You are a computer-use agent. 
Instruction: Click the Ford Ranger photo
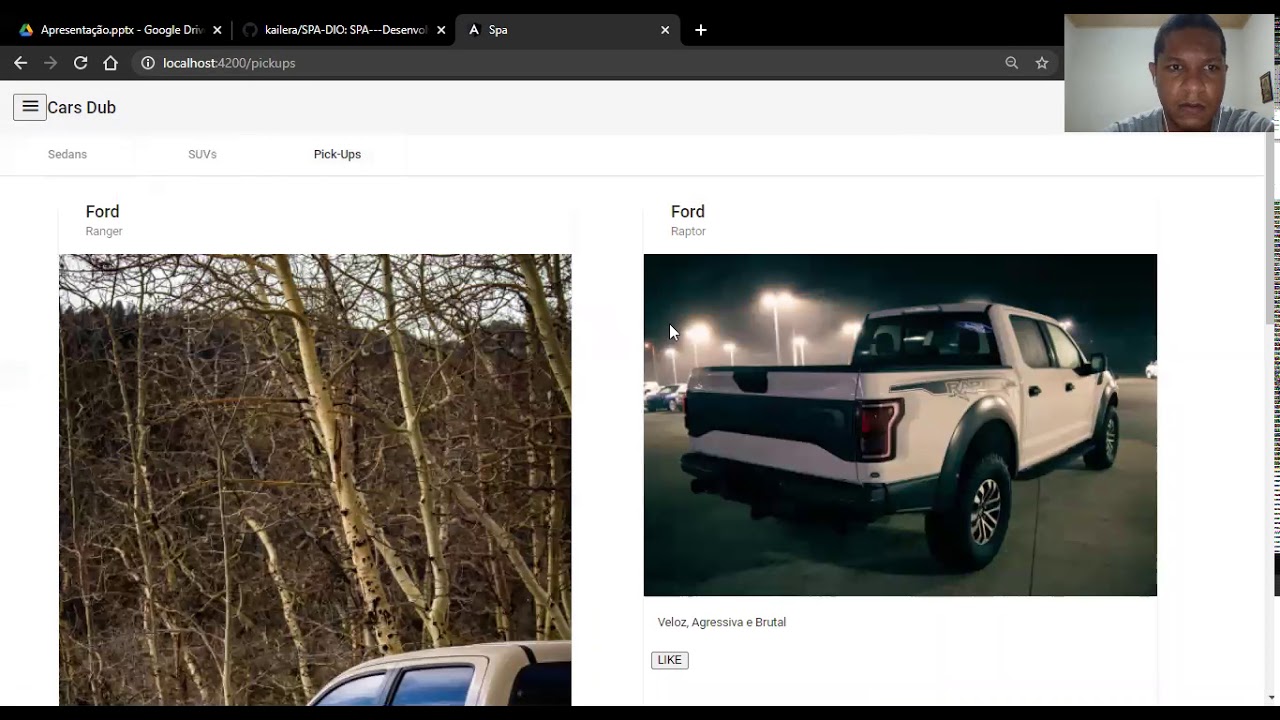(x=315, y=480)
